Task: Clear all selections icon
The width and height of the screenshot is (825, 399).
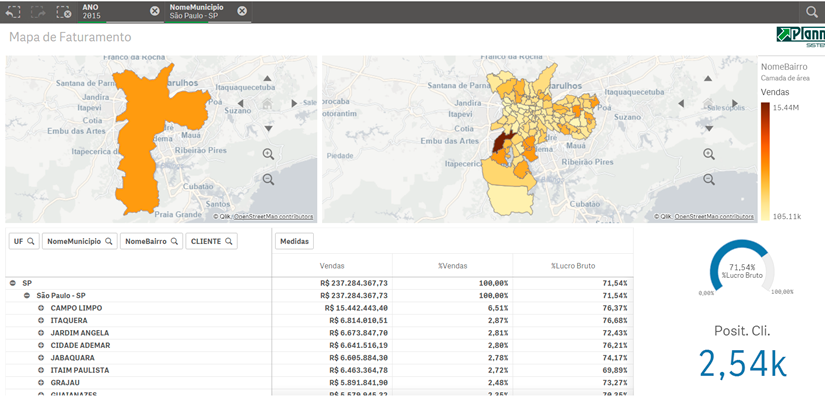Action: point(63,11)
